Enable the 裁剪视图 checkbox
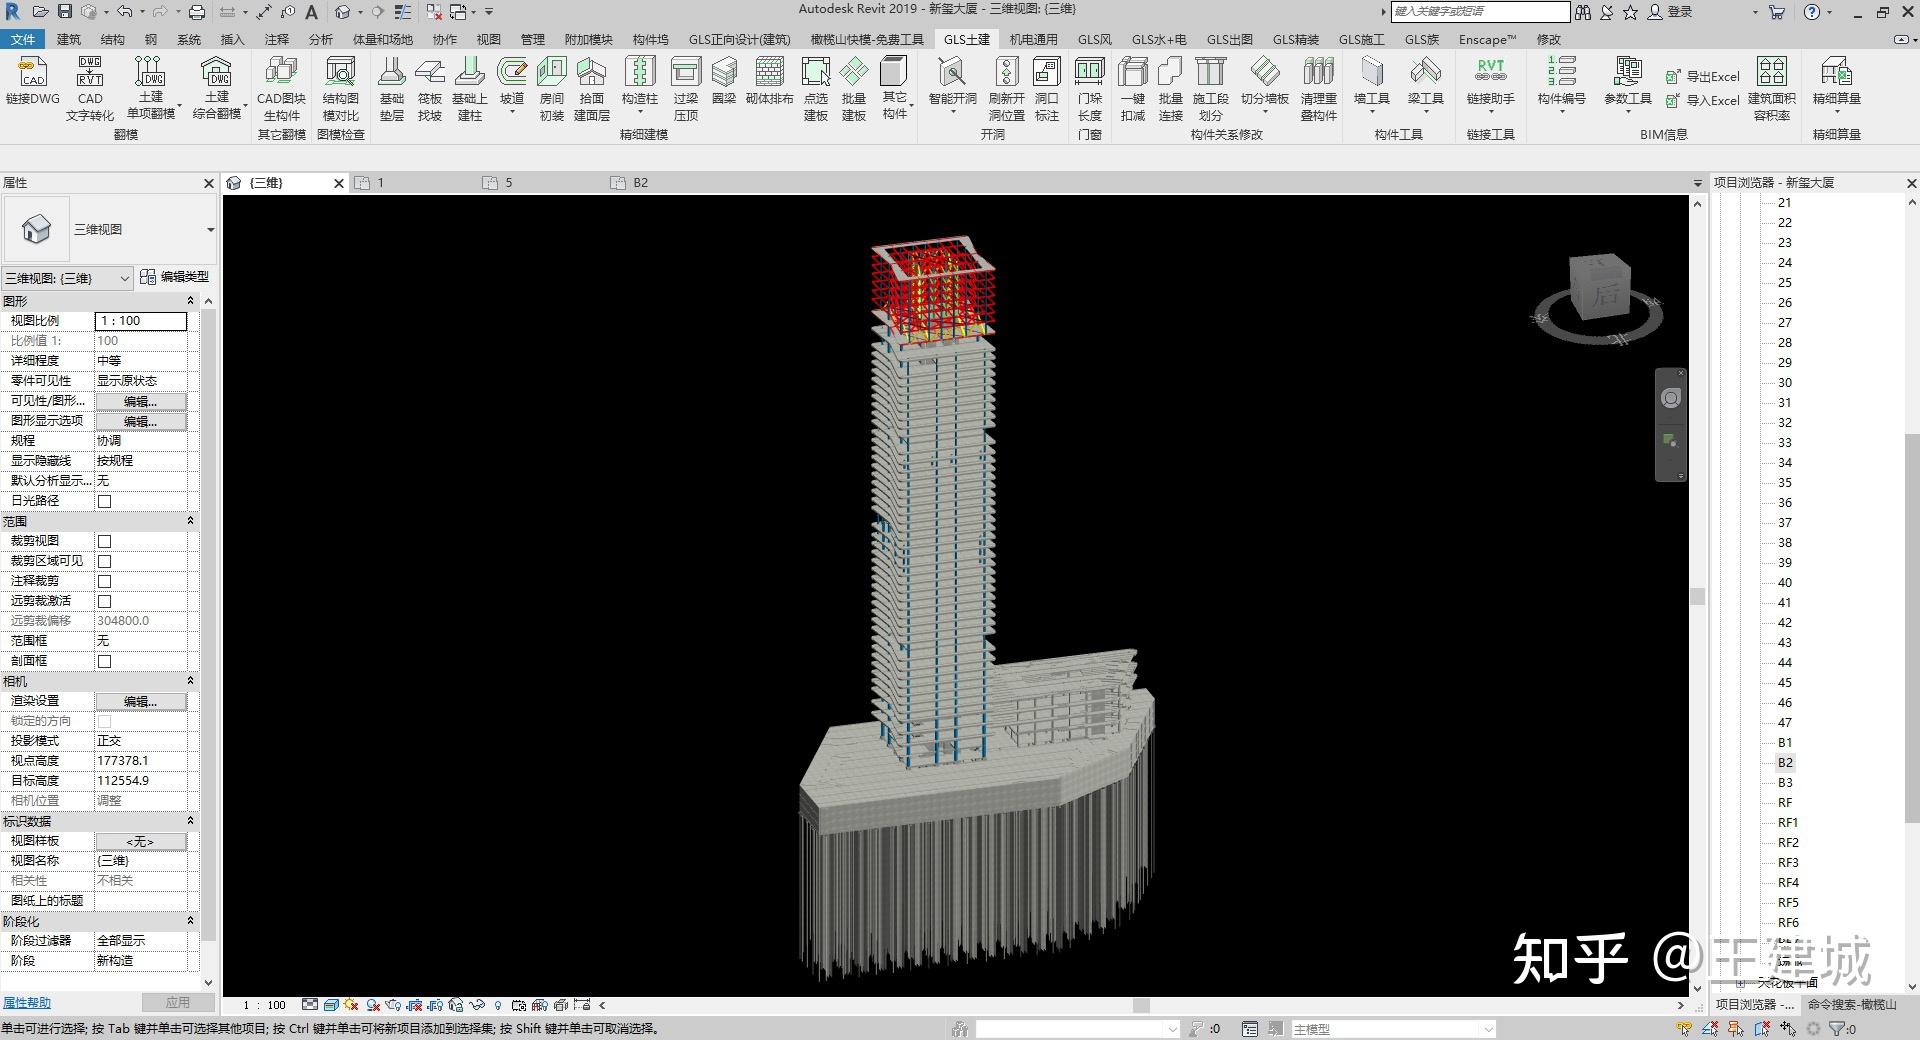 105,541
